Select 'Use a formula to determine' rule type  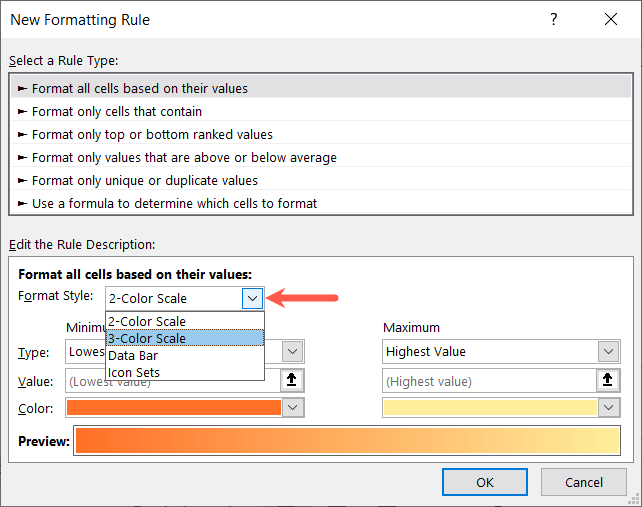tap(174, 203)
